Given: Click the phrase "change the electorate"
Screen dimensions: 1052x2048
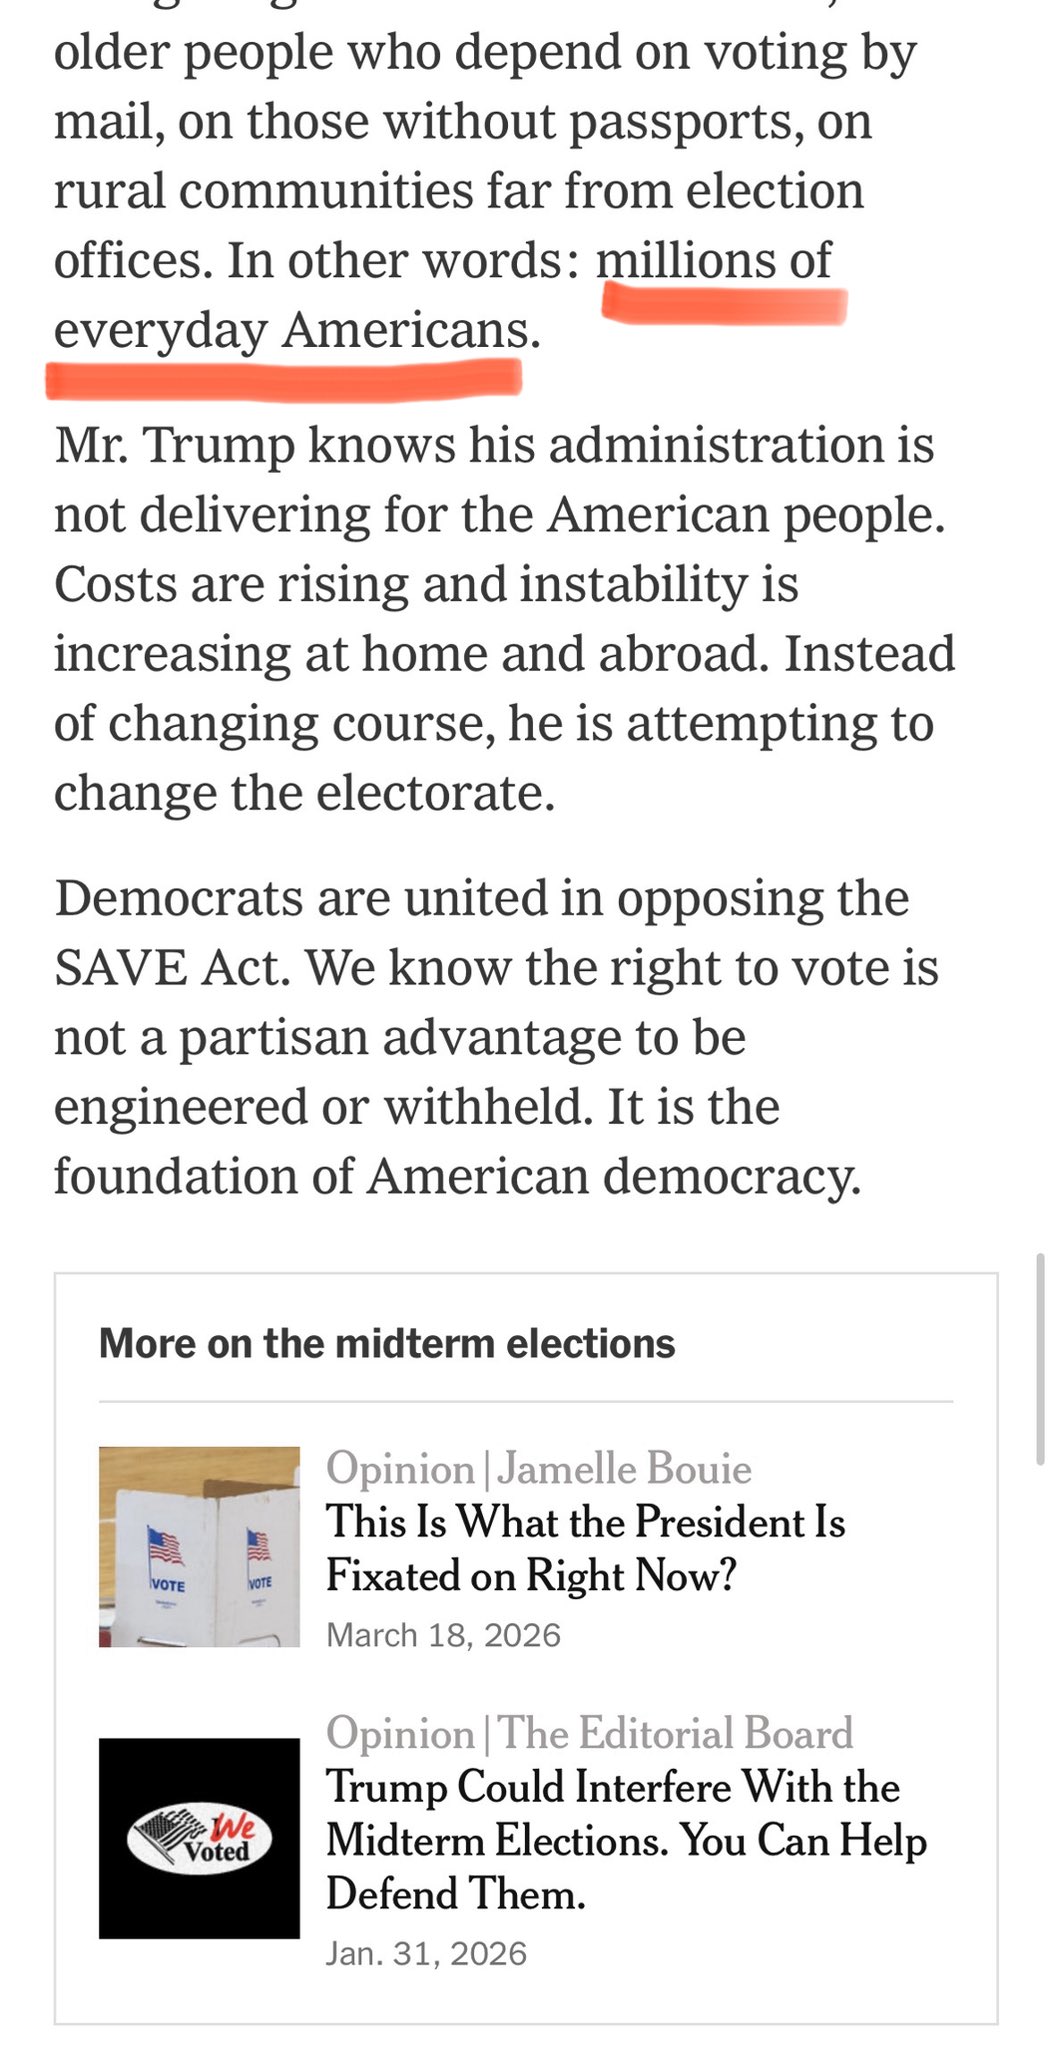Looking at the screenshot, I should pos(303,793).
